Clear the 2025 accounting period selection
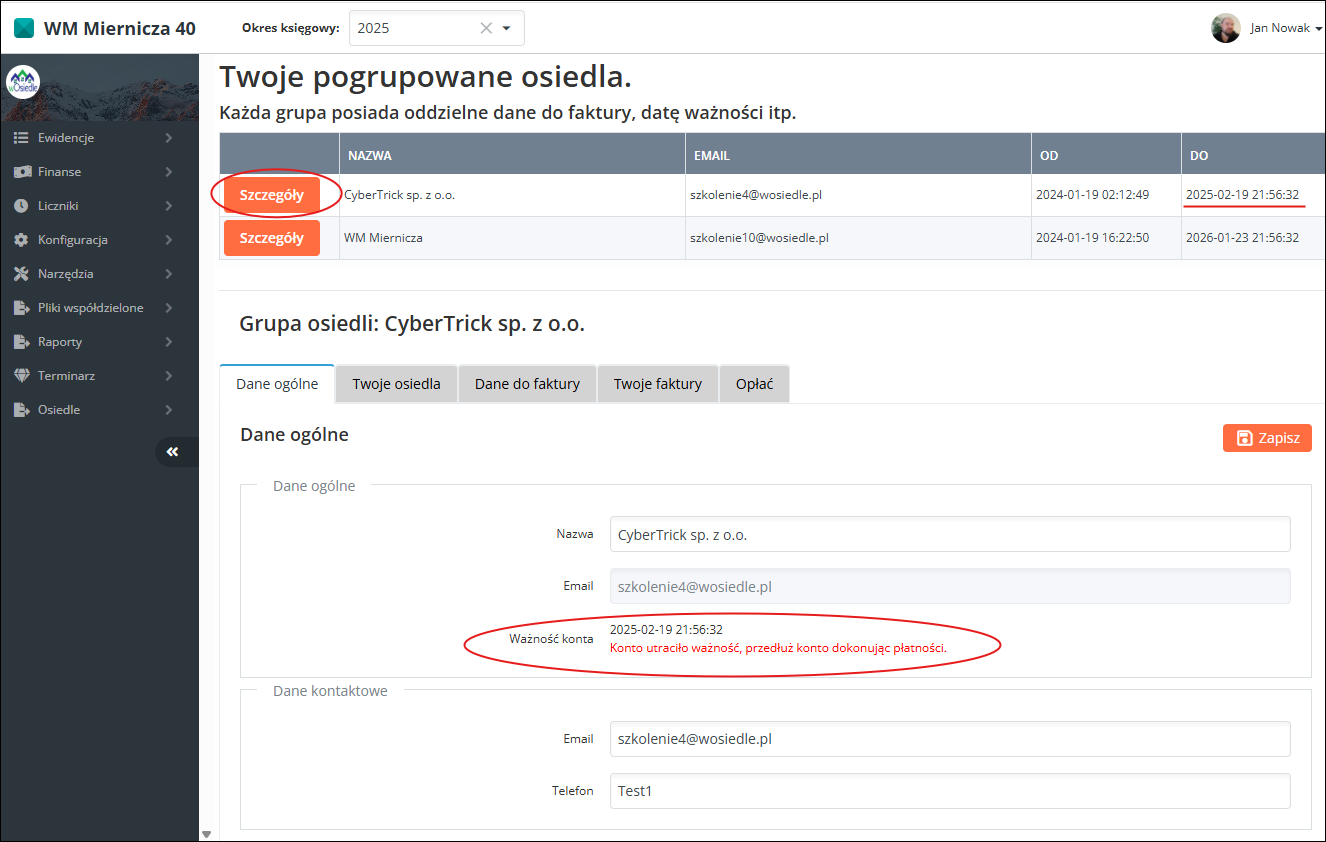This screenshot has width=1326, height=842. (486, 28)
